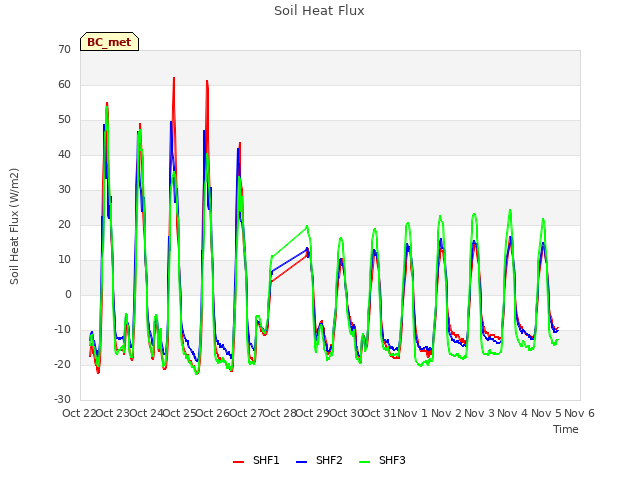Image resolution: width=640 pixels, height=480 pixels.
Task: Click the blue SHF2 legend color marker
Action: [x=301, y=462]
